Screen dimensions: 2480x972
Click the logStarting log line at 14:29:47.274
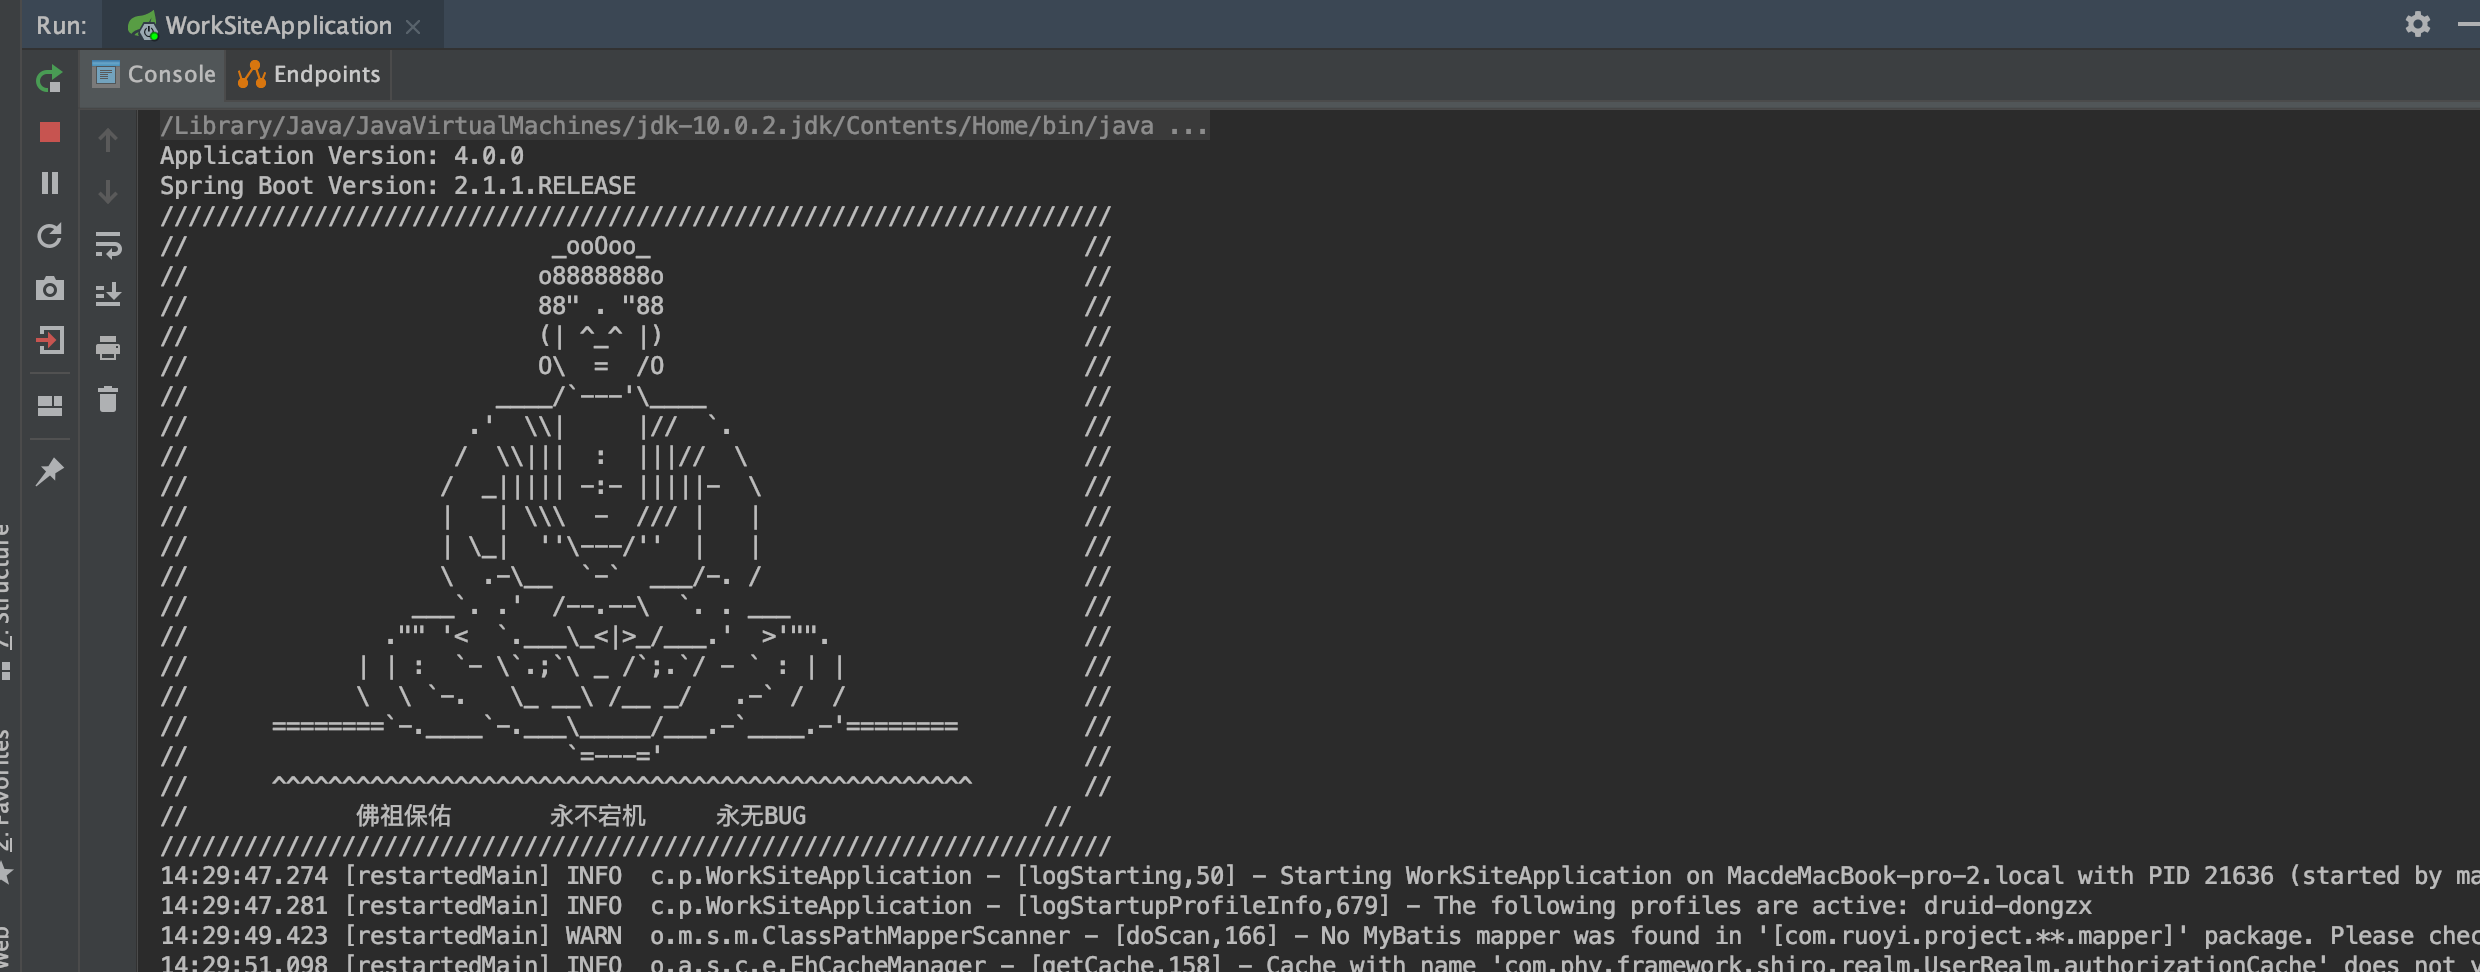coord(1320,876)
